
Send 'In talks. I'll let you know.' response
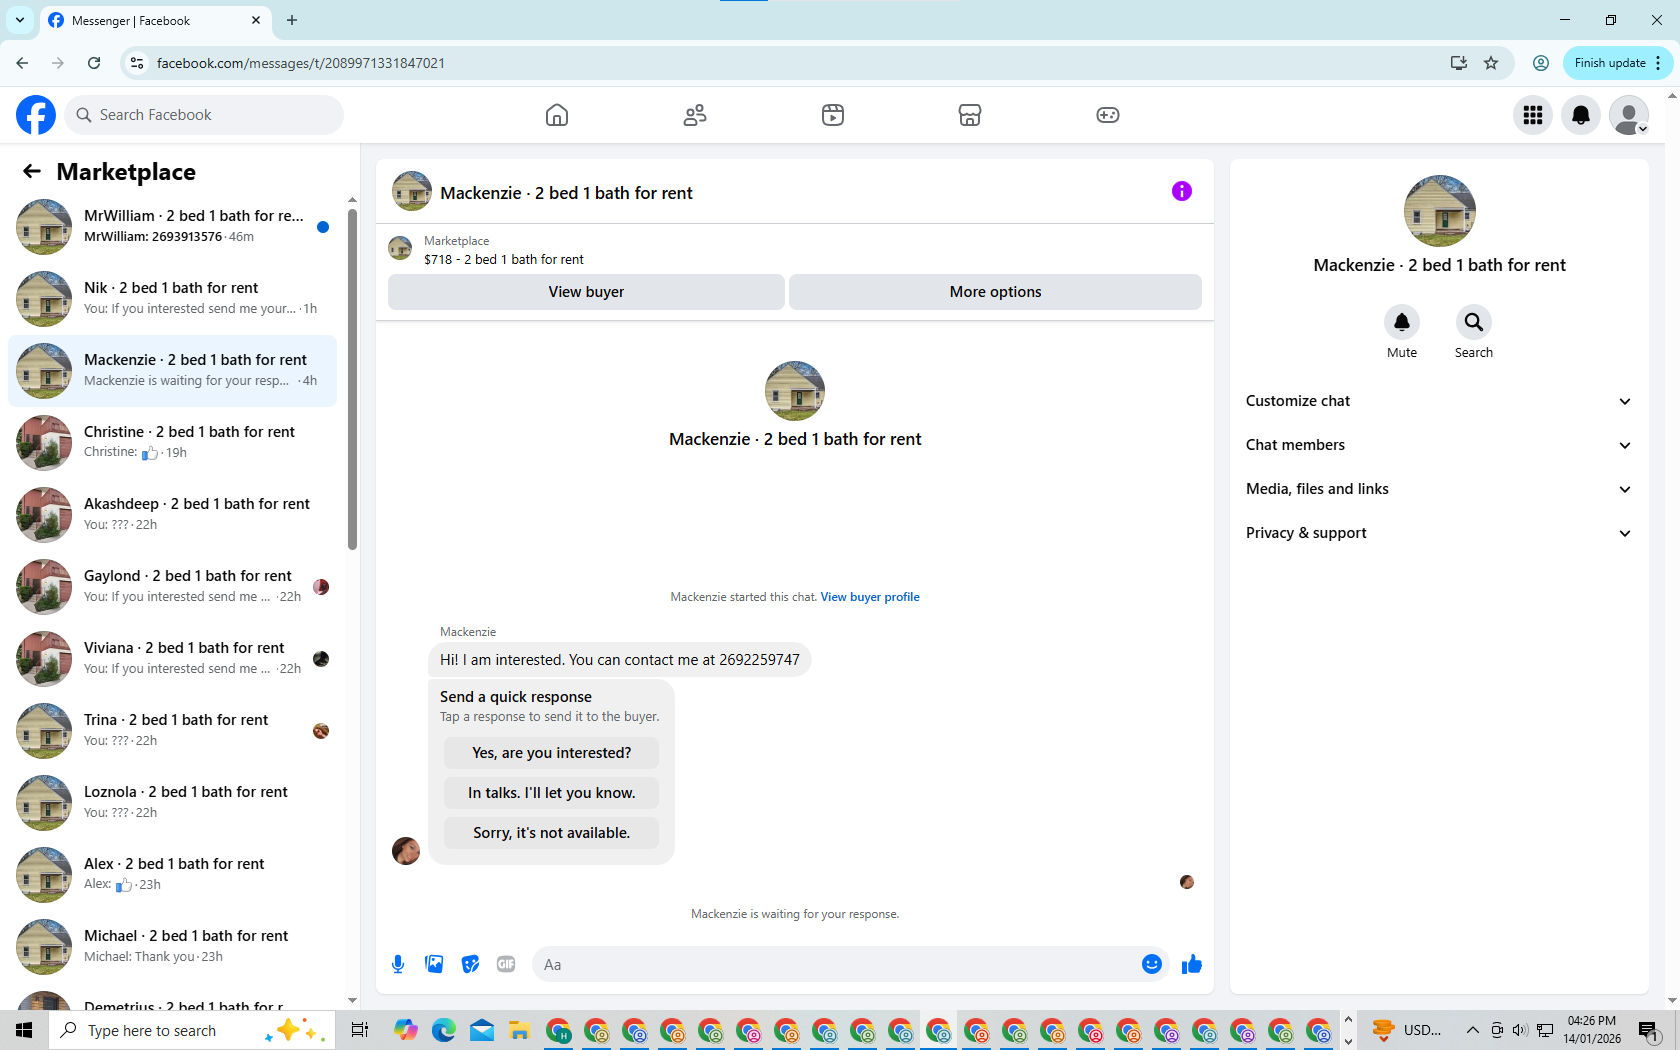pos(552,793)
